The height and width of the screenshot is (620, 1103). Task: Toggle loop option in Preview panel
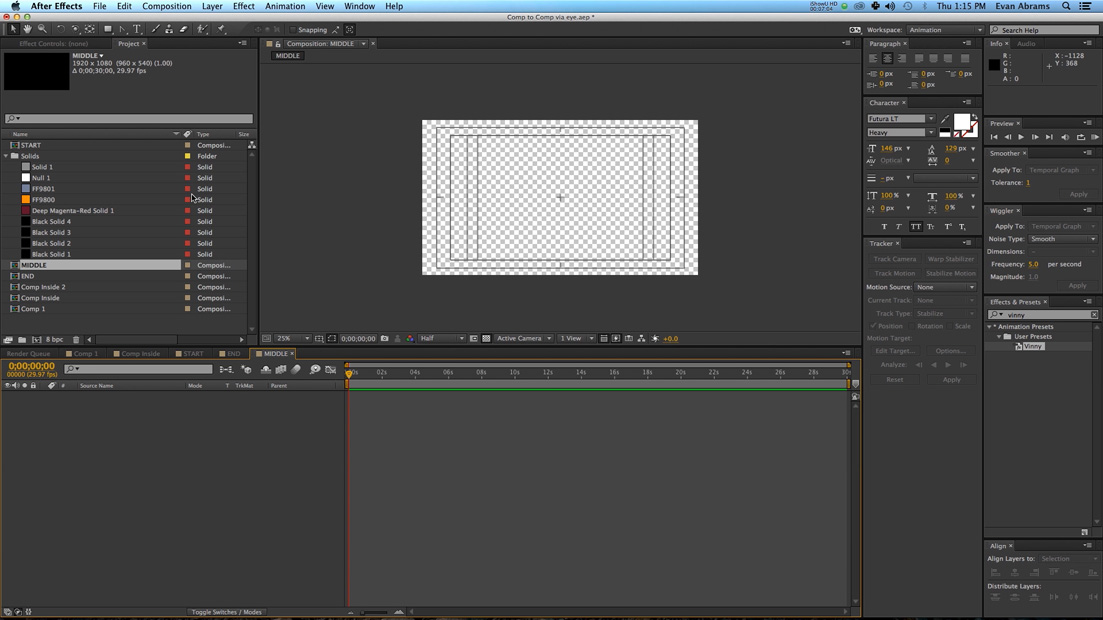[1080, 137]
